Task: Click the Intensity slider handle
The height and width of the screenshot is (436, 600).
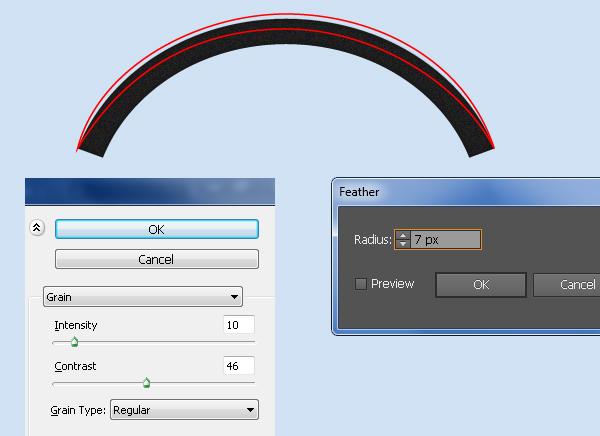Action: coord(75,341)
